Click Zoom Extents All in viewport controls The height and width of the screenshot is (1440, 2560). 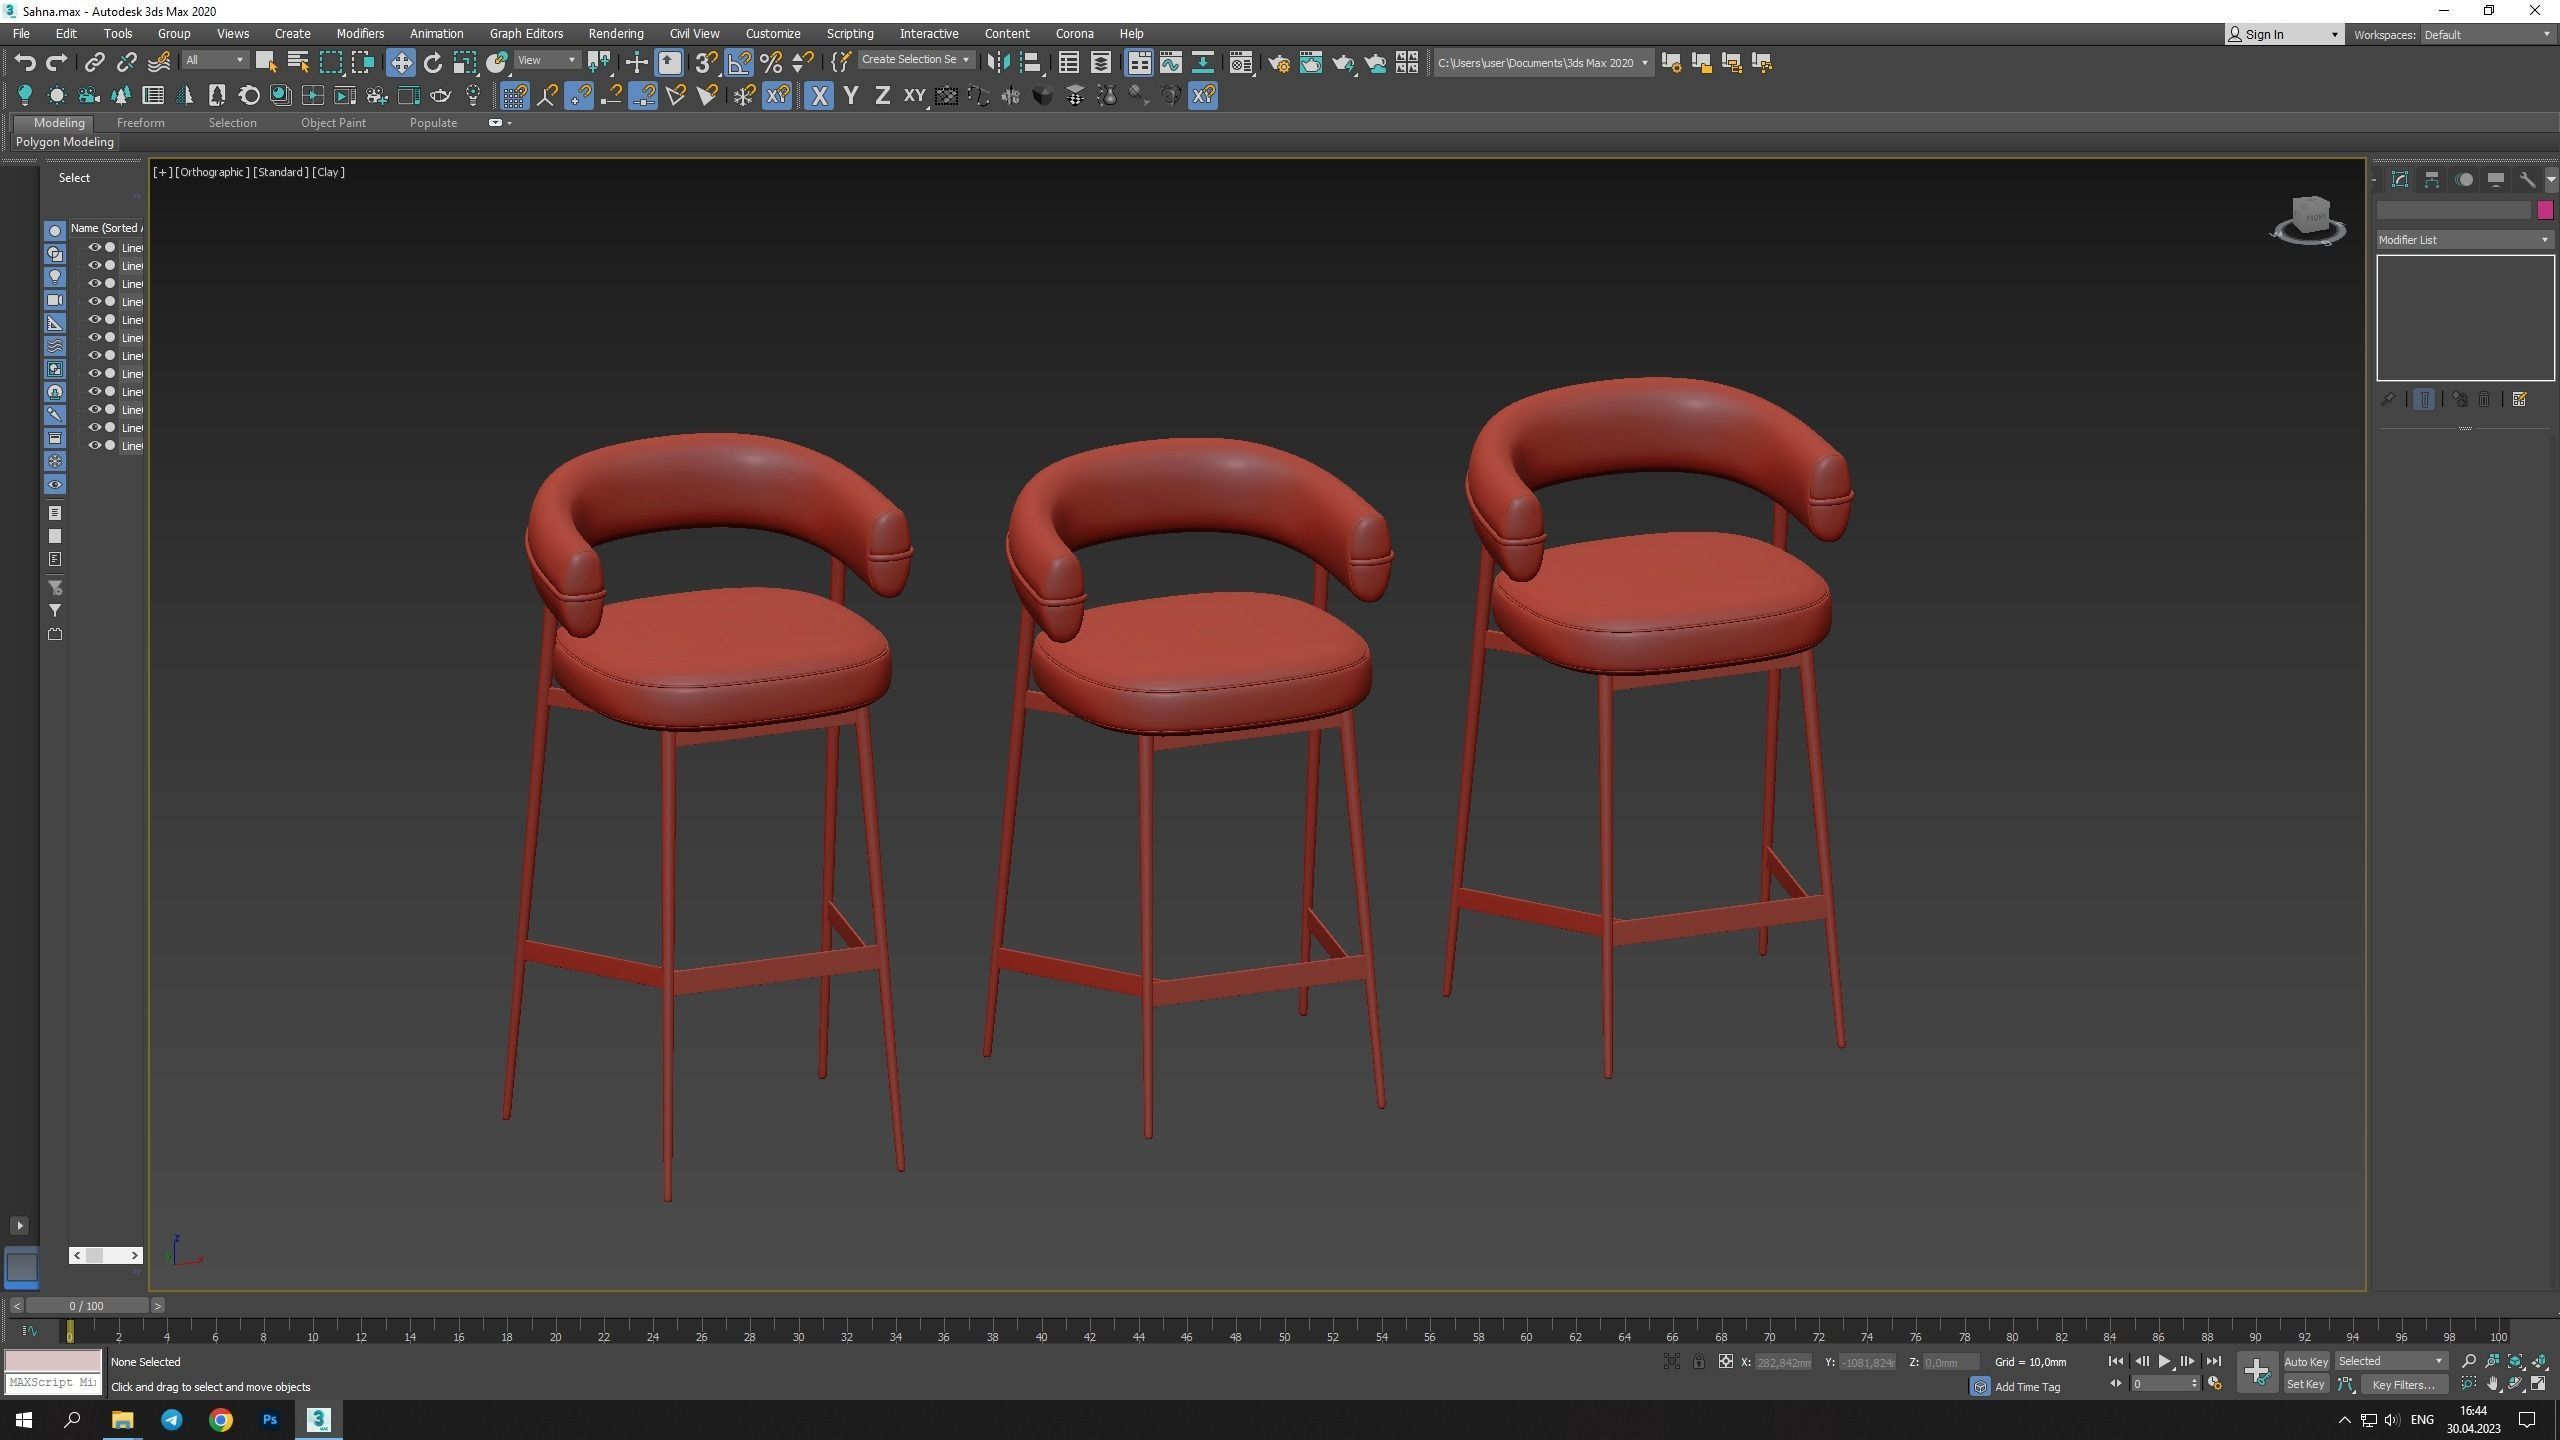click(2540, 1362)
